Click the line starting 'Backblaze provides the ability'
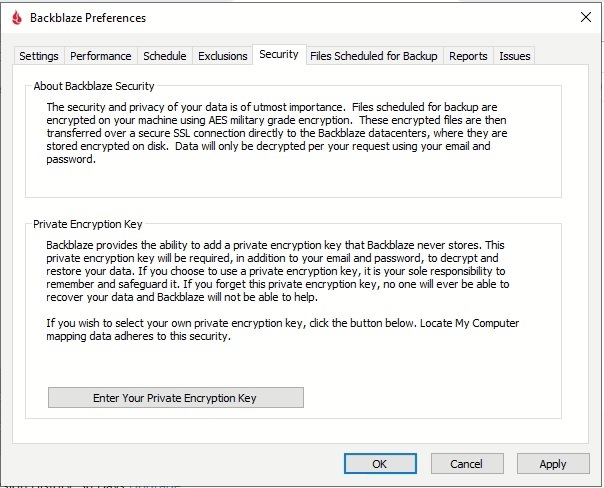This screenshot has height=488, width=604. [275, 245]
